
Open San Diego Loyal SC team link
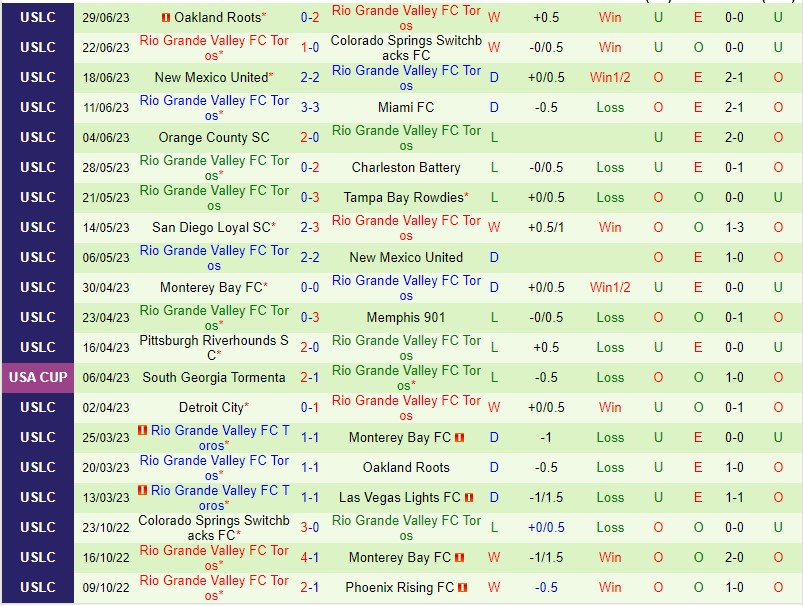tap(212, 227)
